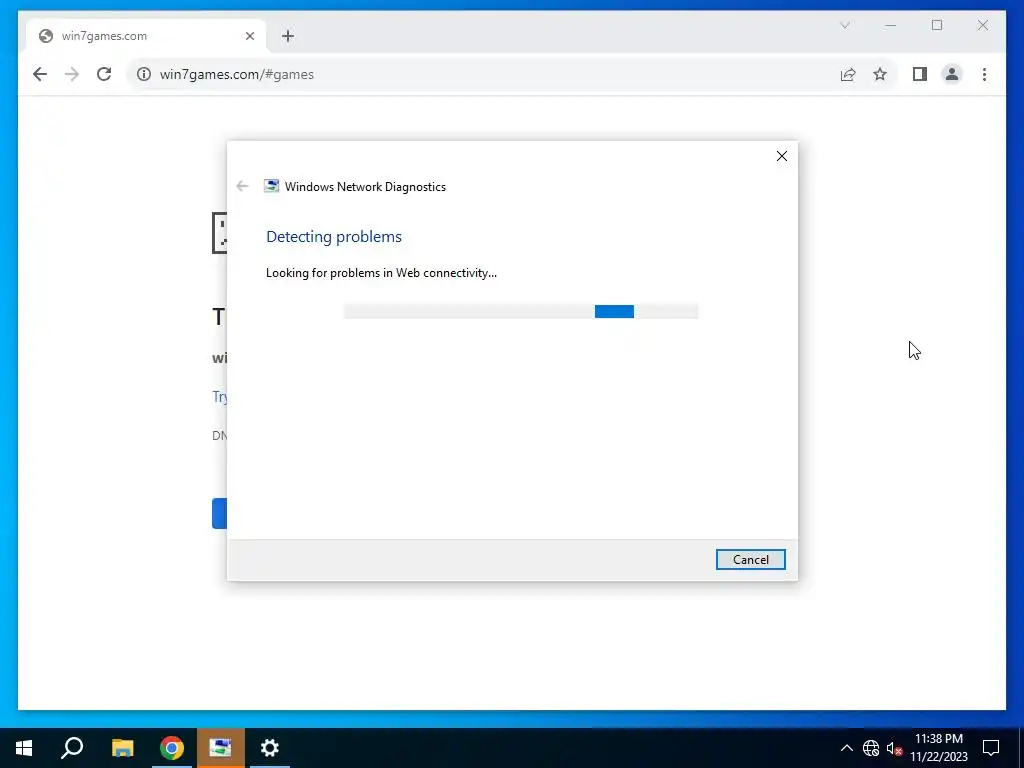Close the win7games.com tab

point(249,36)
